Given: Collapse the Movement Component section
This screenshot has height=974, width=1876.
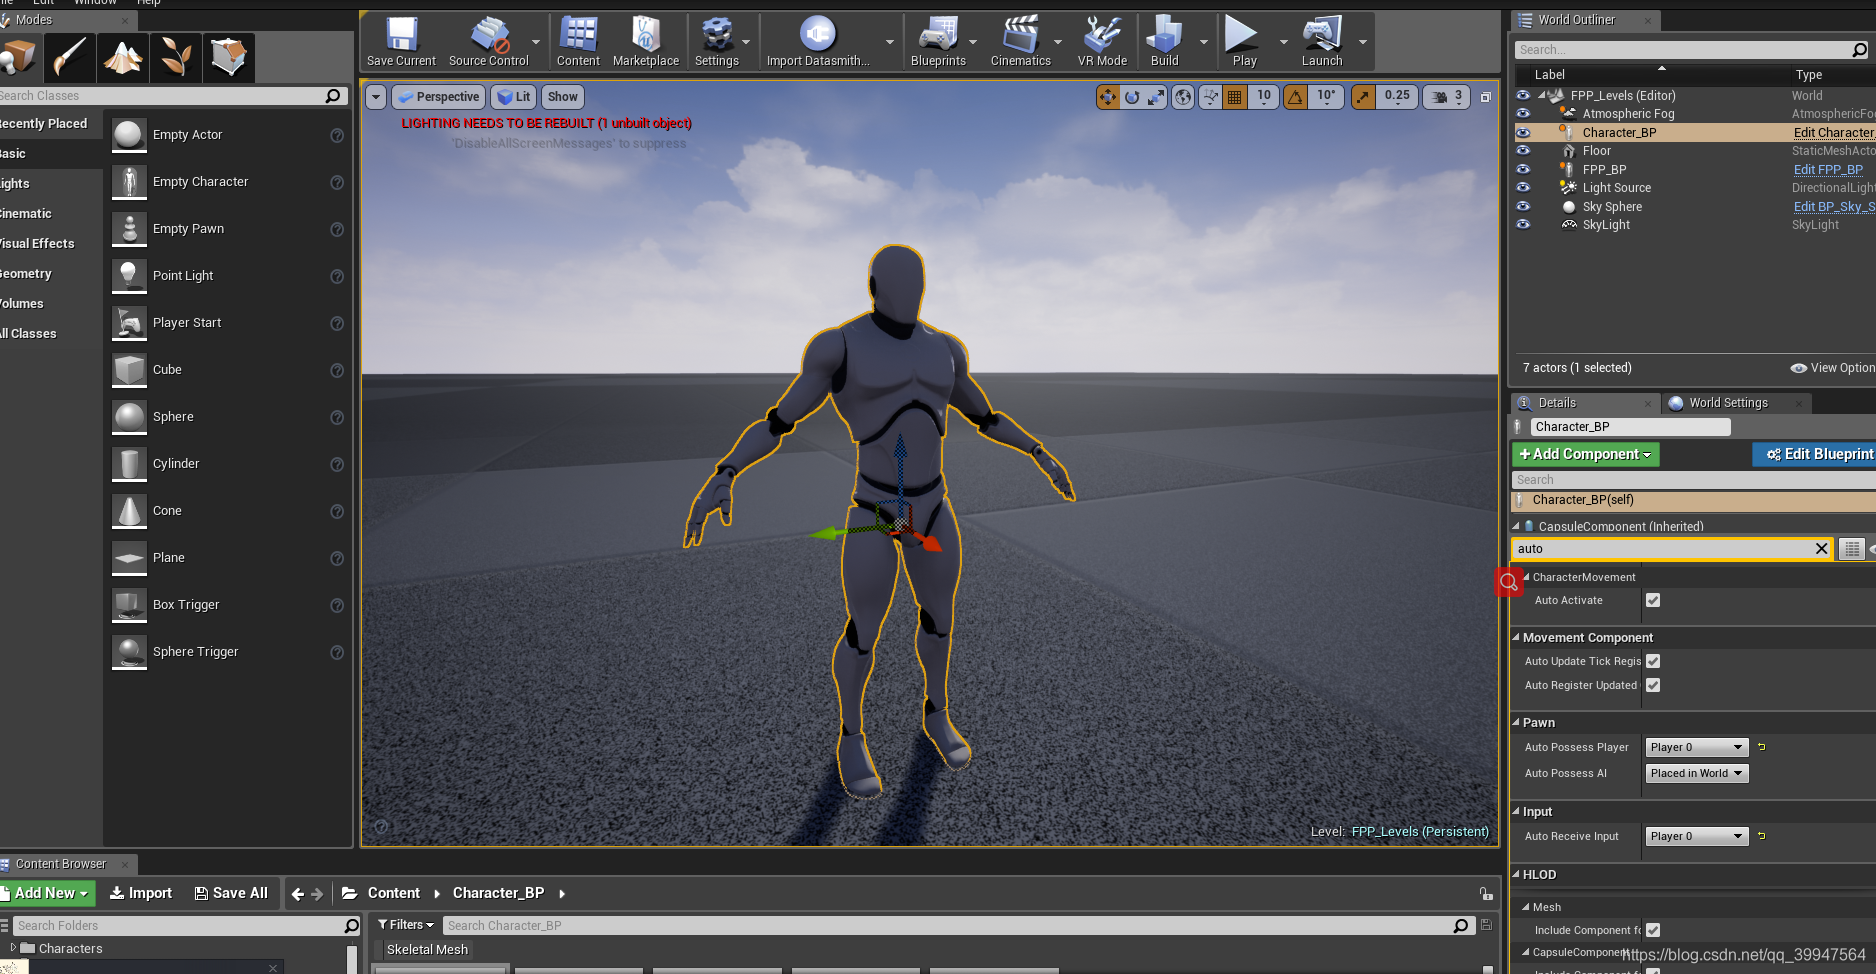Looking at the screenshot, I should coord(1516,637).
